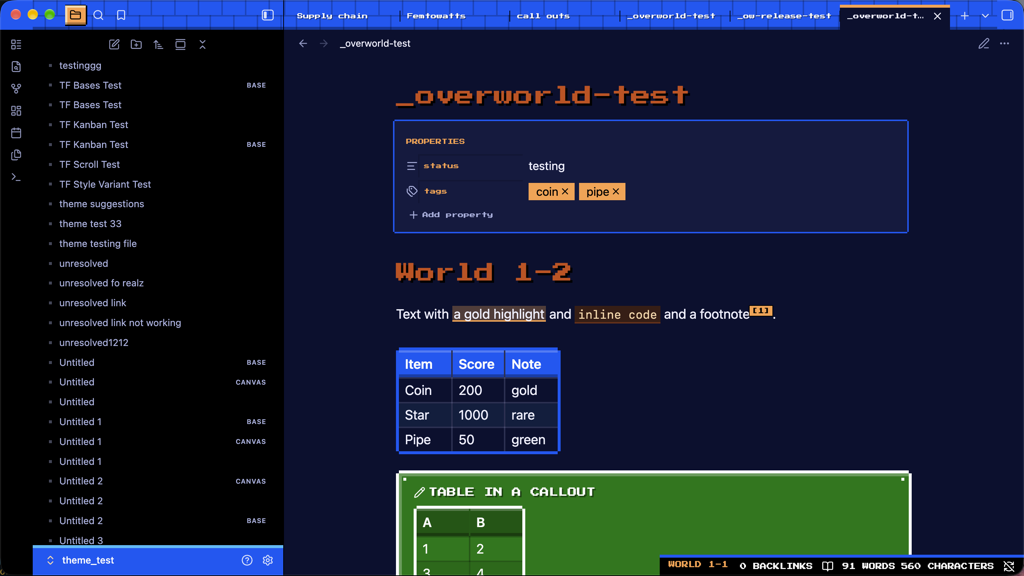1024x576 pixels.
Task: Open the daily note calendar icon
Action: [x=16, y=133]
